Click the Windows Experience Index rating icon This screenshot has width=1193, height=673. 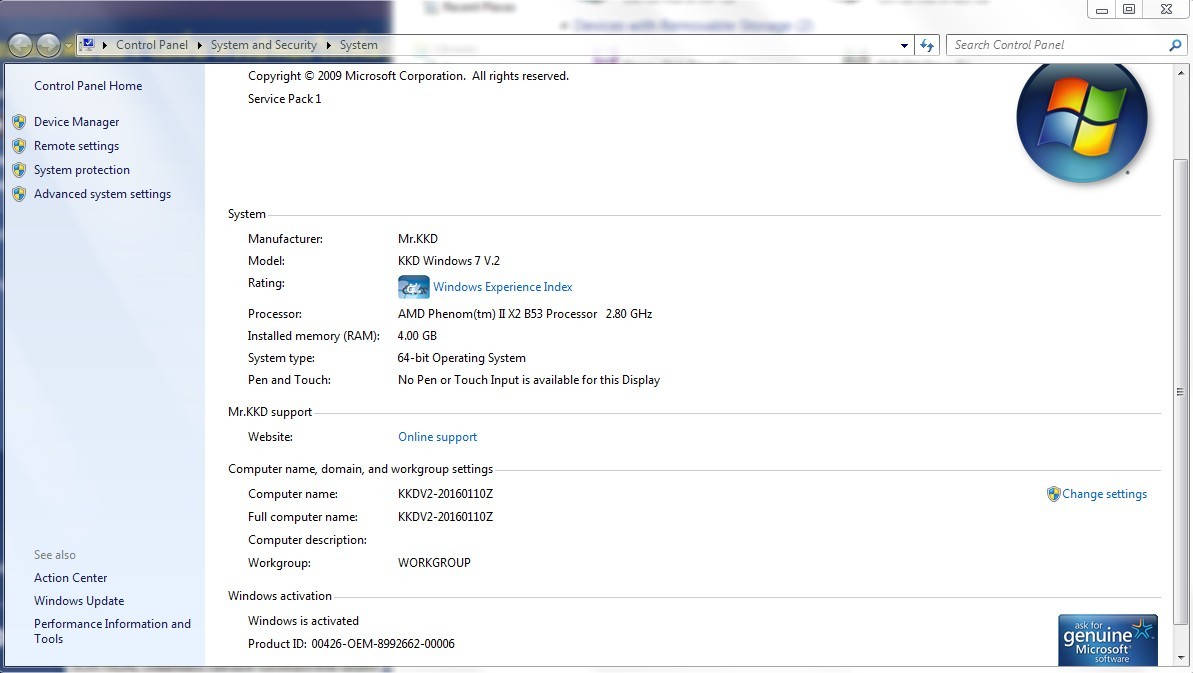413,287
